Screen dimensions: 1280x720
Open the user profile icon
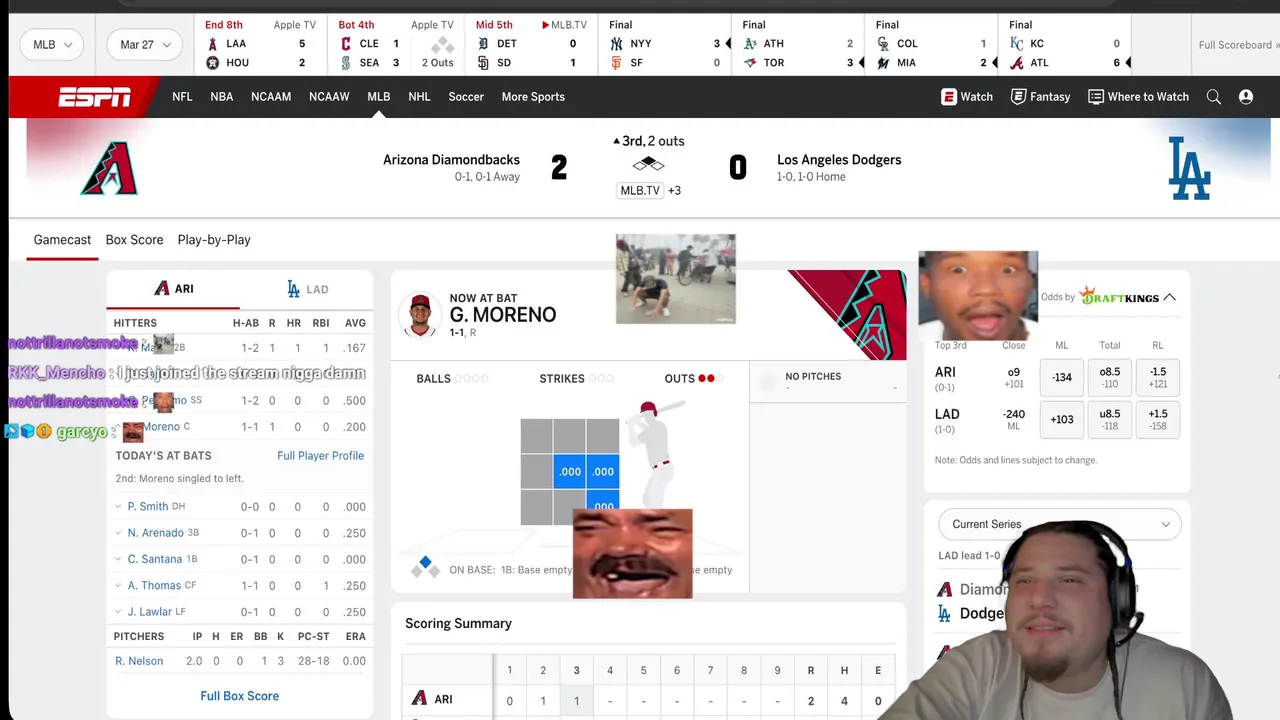tap(1245, 97)
